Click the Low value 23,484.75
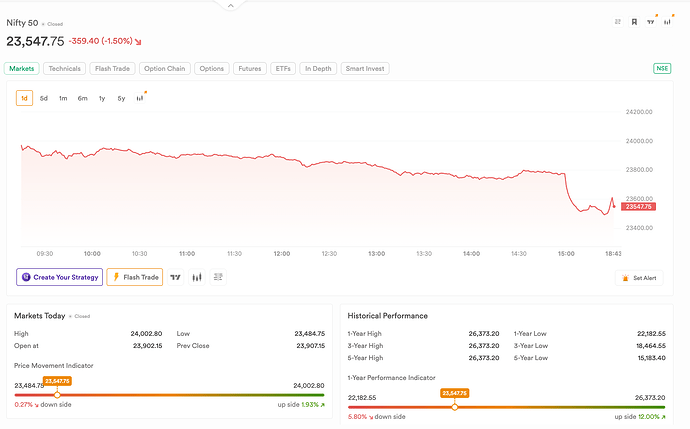 [x=310, y=334]
